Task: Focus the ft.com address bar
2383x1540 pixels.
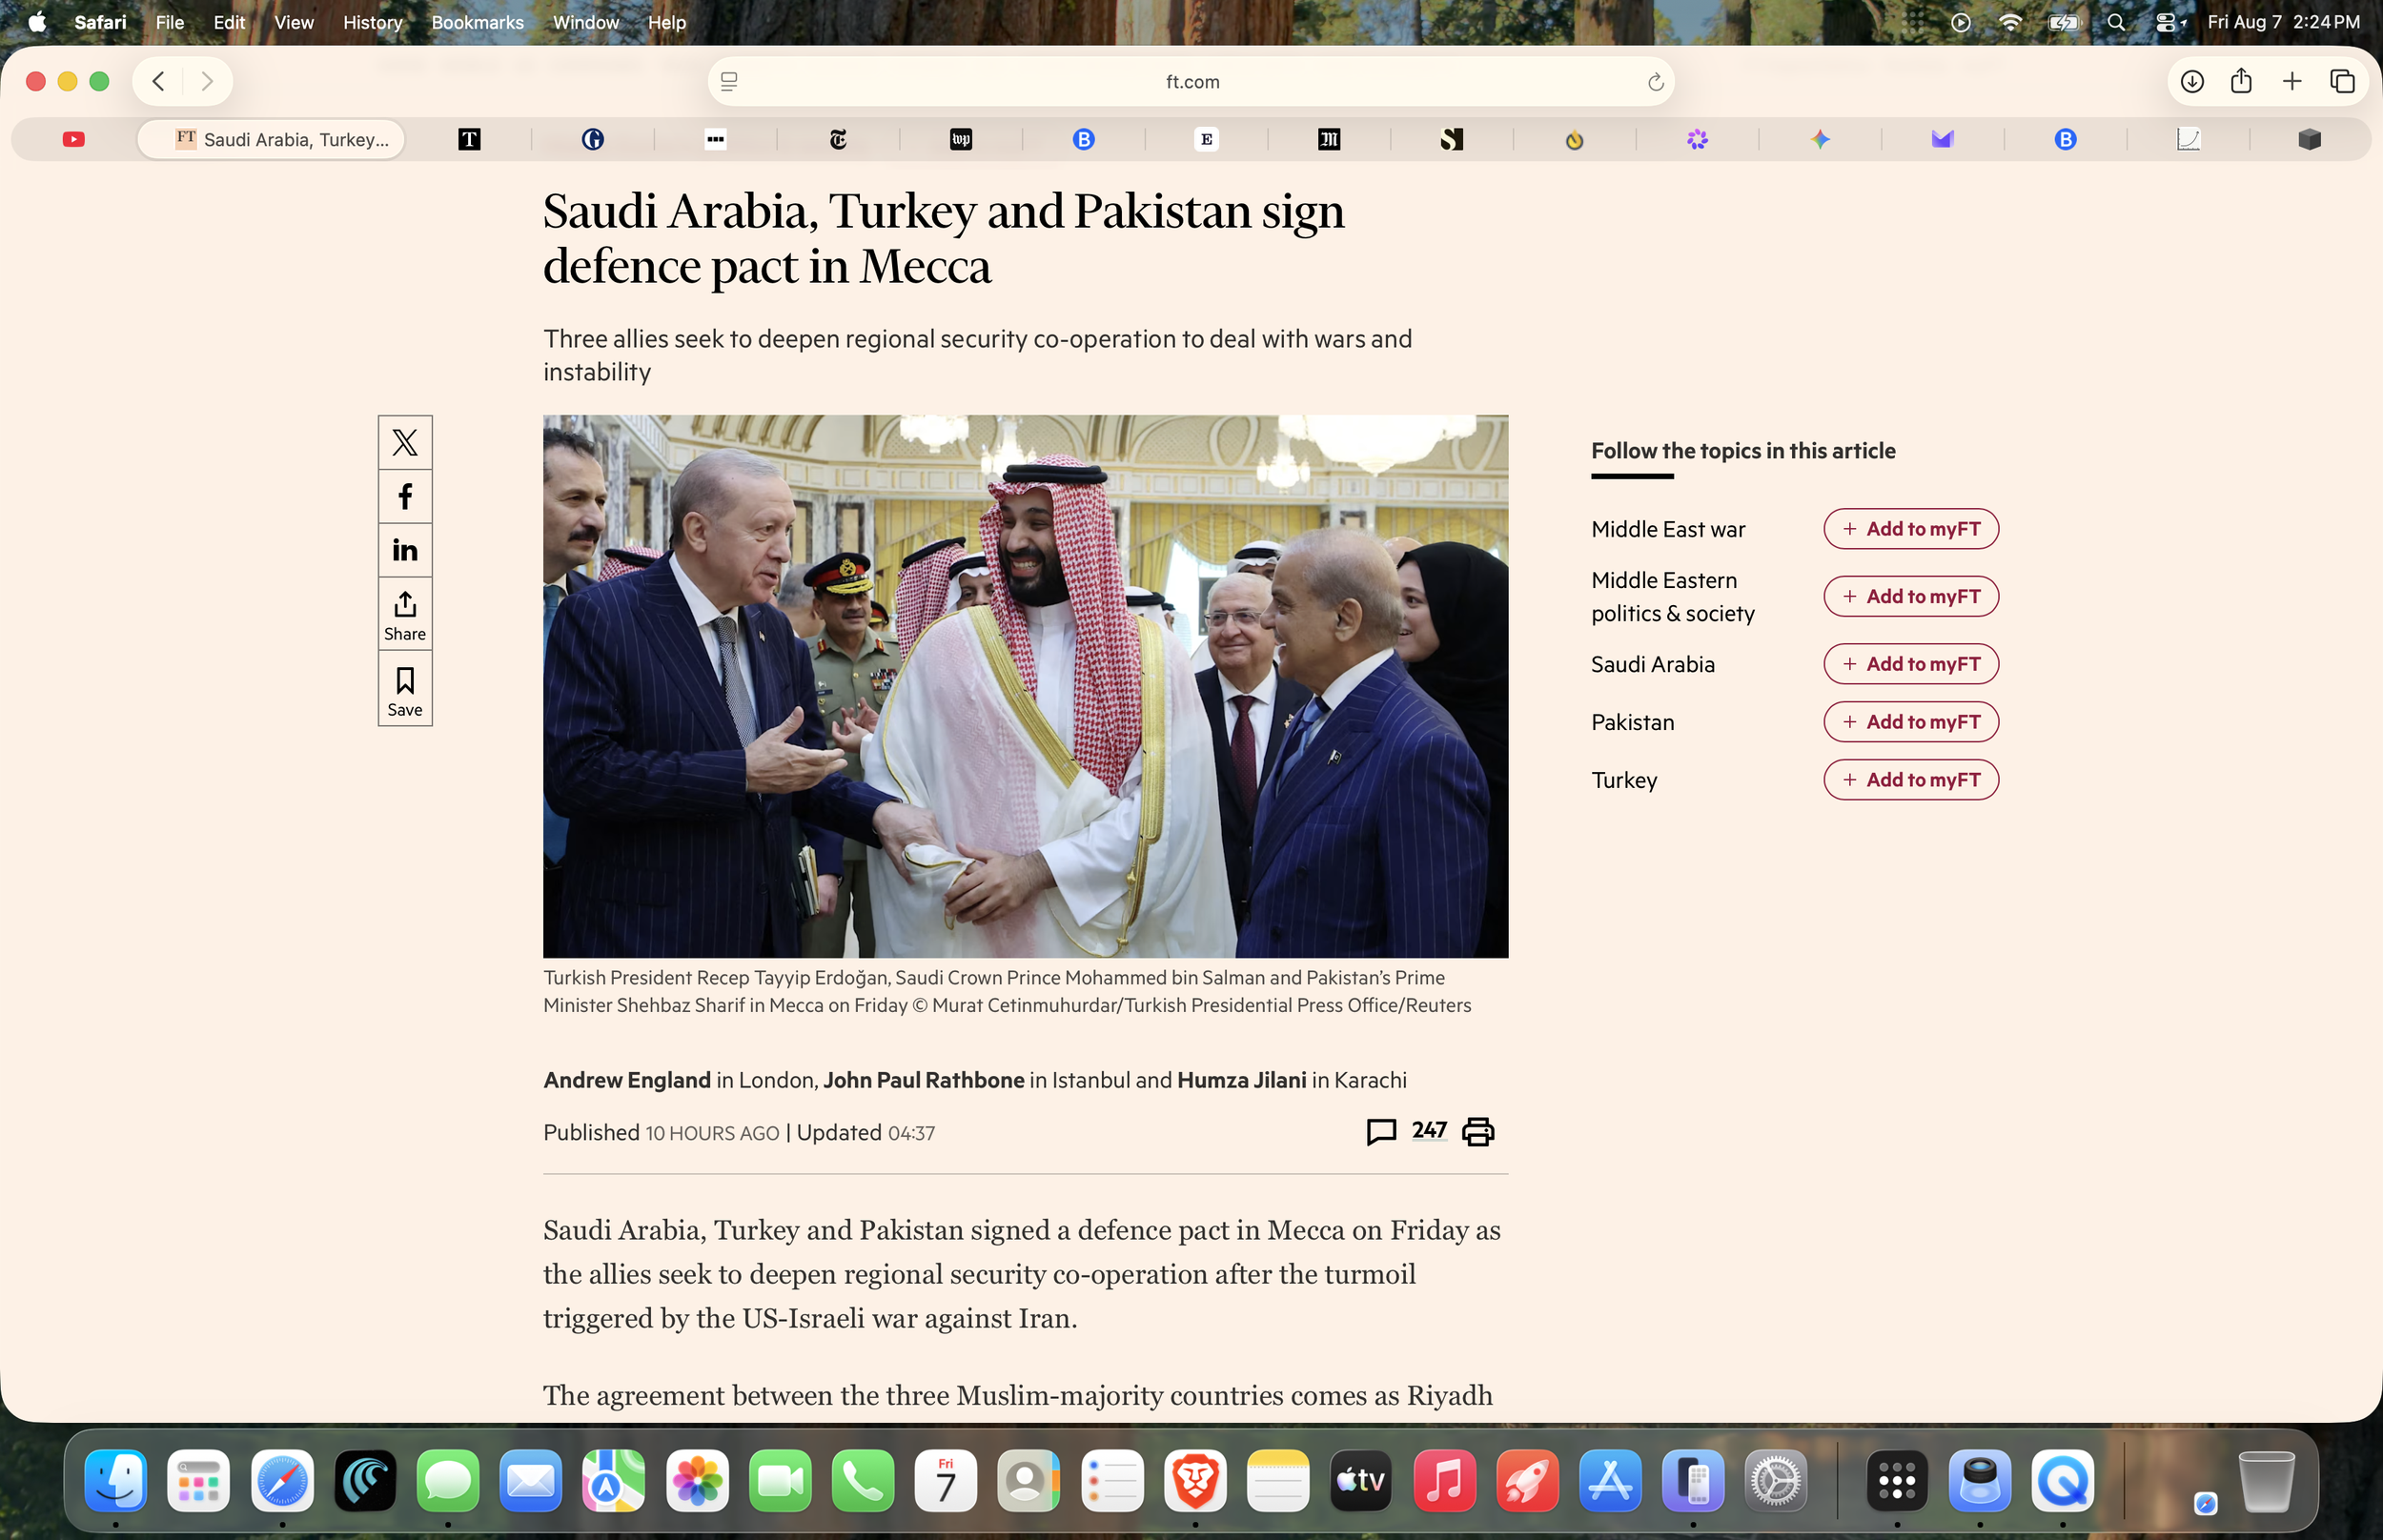Action: pos(1191,82)
